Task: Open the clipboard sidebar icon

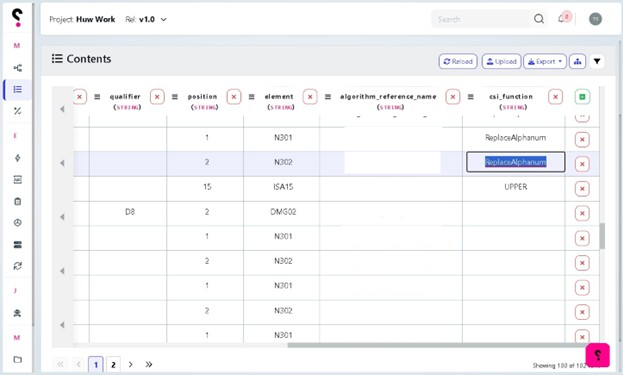Action: pyautogui.click(x=17, y=201)
